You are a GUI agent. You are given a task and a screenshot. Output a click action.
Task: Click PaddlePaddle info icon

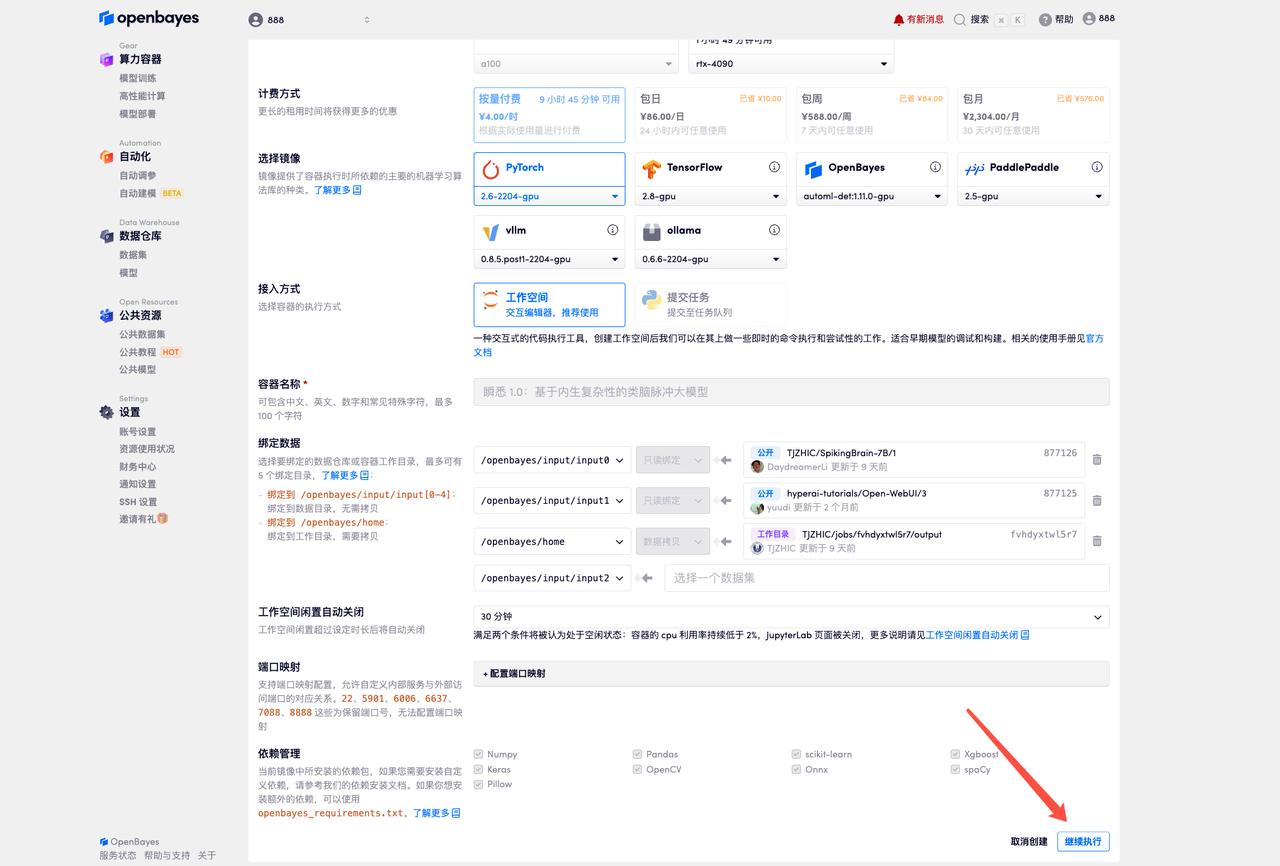(1097, 167)
